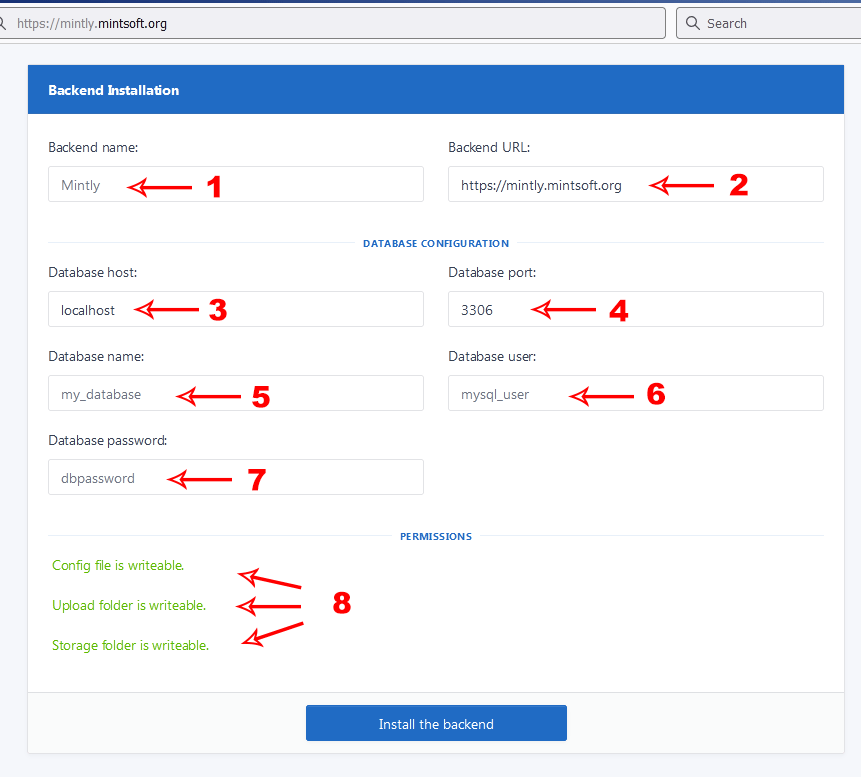
Task: Click the 'Database host:' label
Action: 93,272
